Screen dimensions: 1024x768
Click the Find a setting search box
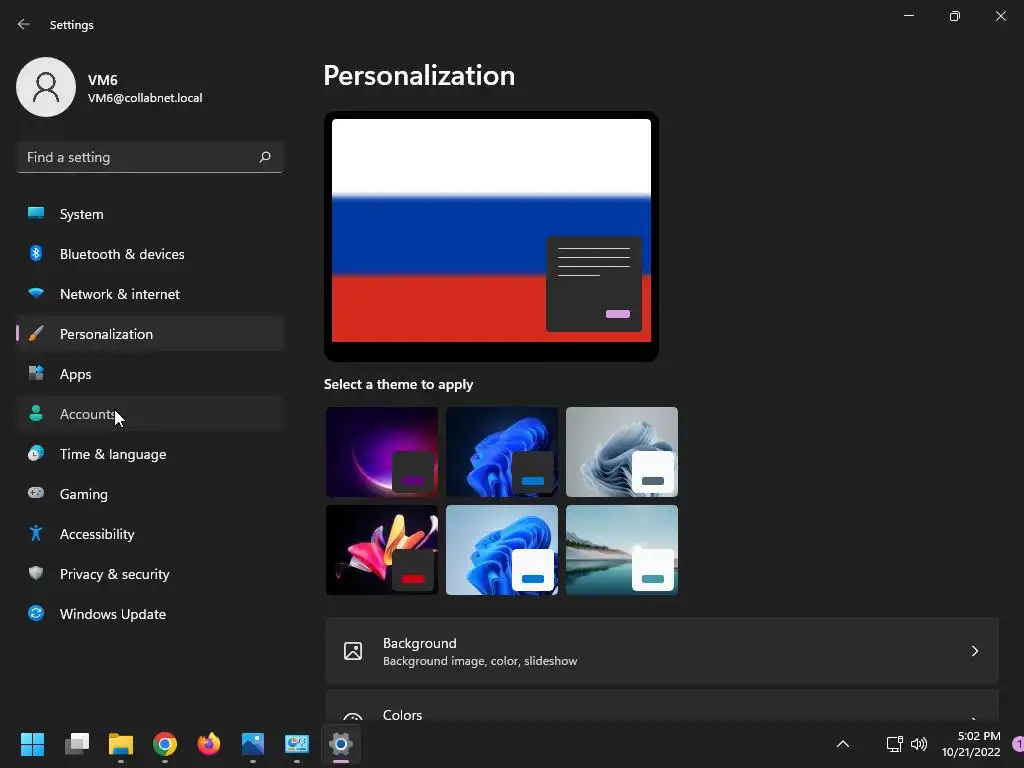tap(150, 157)
